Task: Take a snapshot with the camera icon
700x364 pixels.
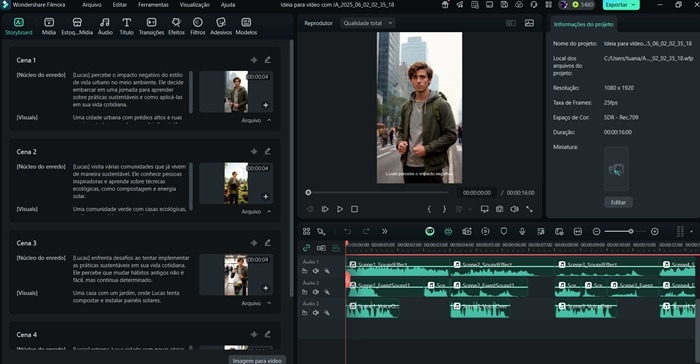Action: pos(500,209)
